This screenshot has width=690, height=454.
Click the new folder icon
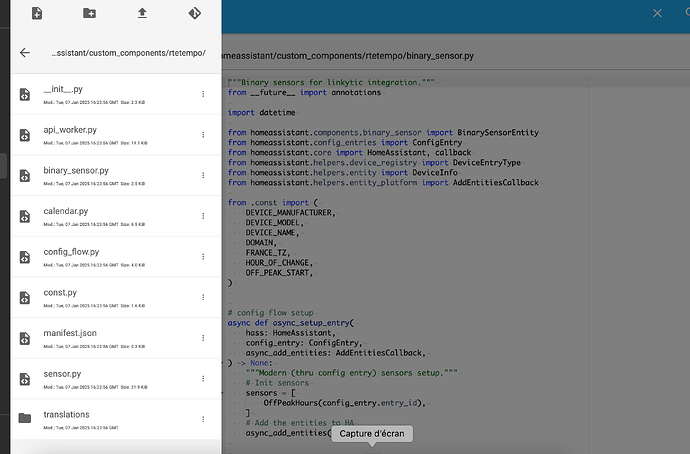point(89,13)
